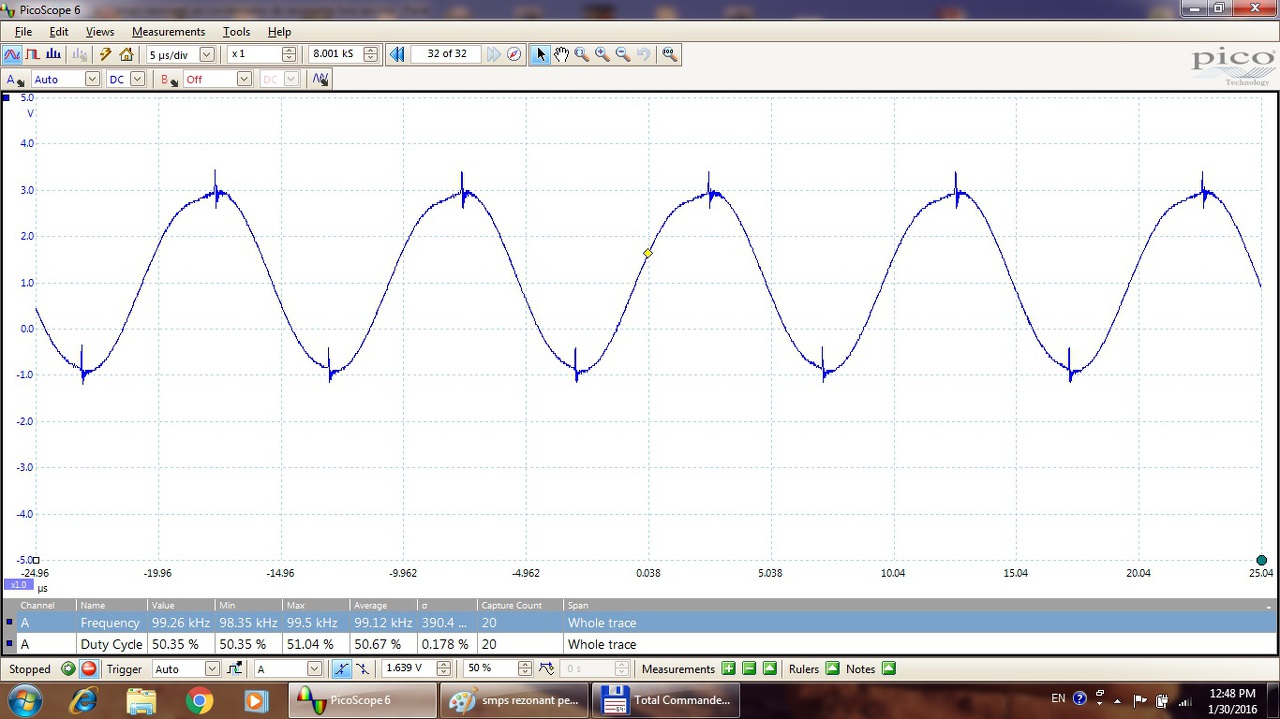
Task: Run automatic setup with lightning icon
Action: tap(106, 54)
